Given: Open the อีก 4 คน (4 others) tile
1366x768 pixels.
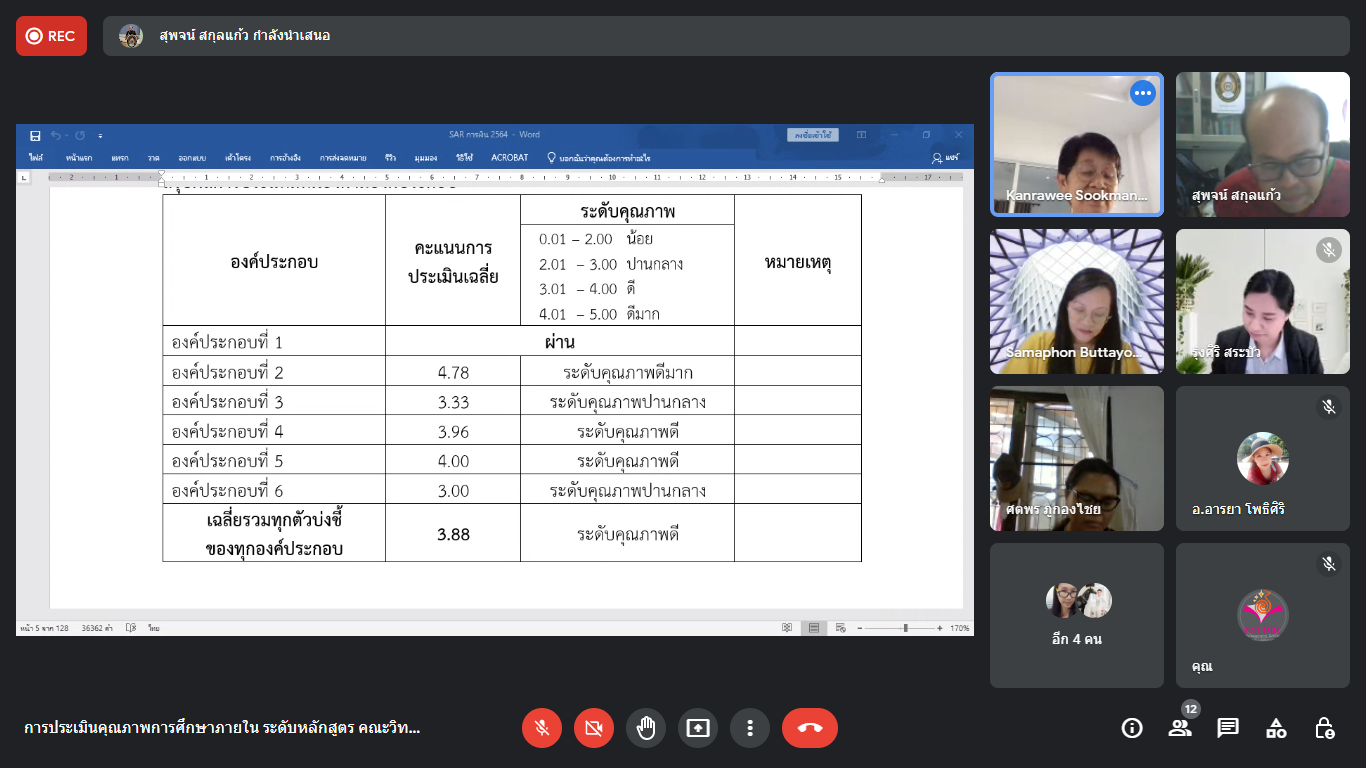Looking at the screenshot, I should [1077, 615].
